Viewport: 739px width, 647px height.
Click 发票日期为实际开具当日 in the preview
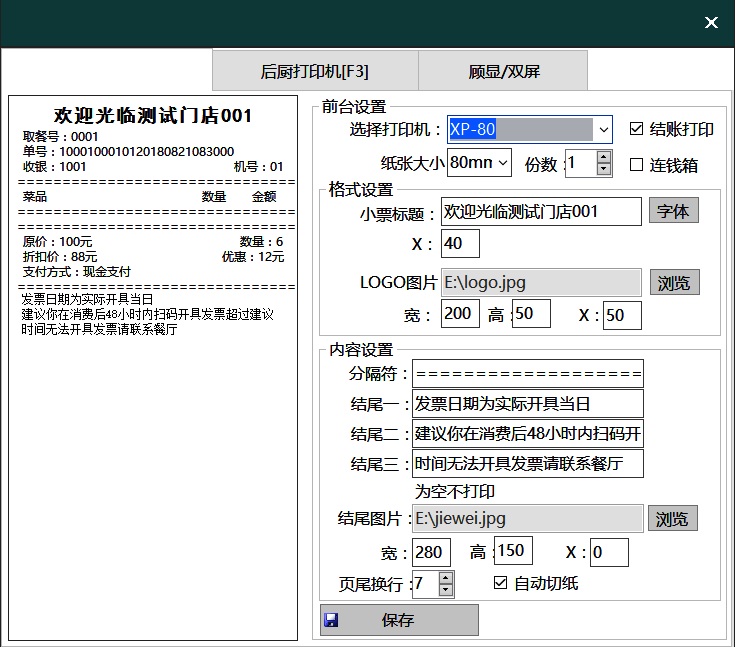[87, 299]
